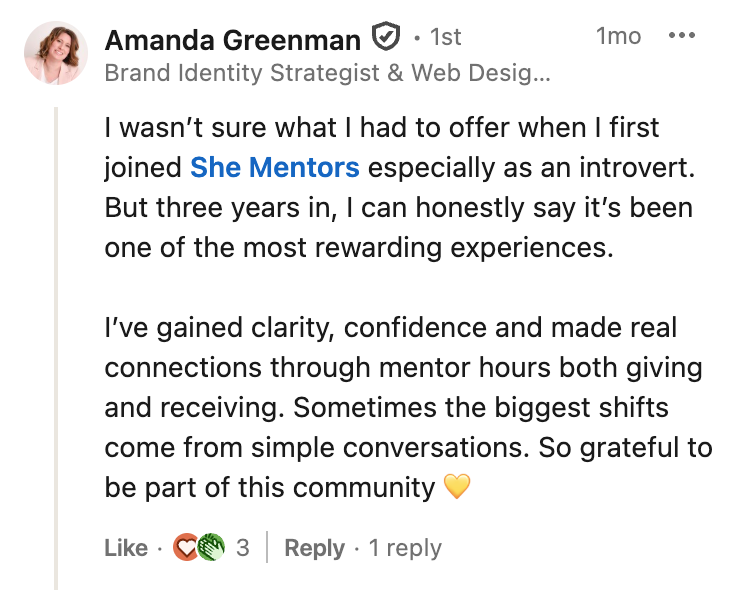Open Amanda Greenman's profile photo

(x=56, y=53)
